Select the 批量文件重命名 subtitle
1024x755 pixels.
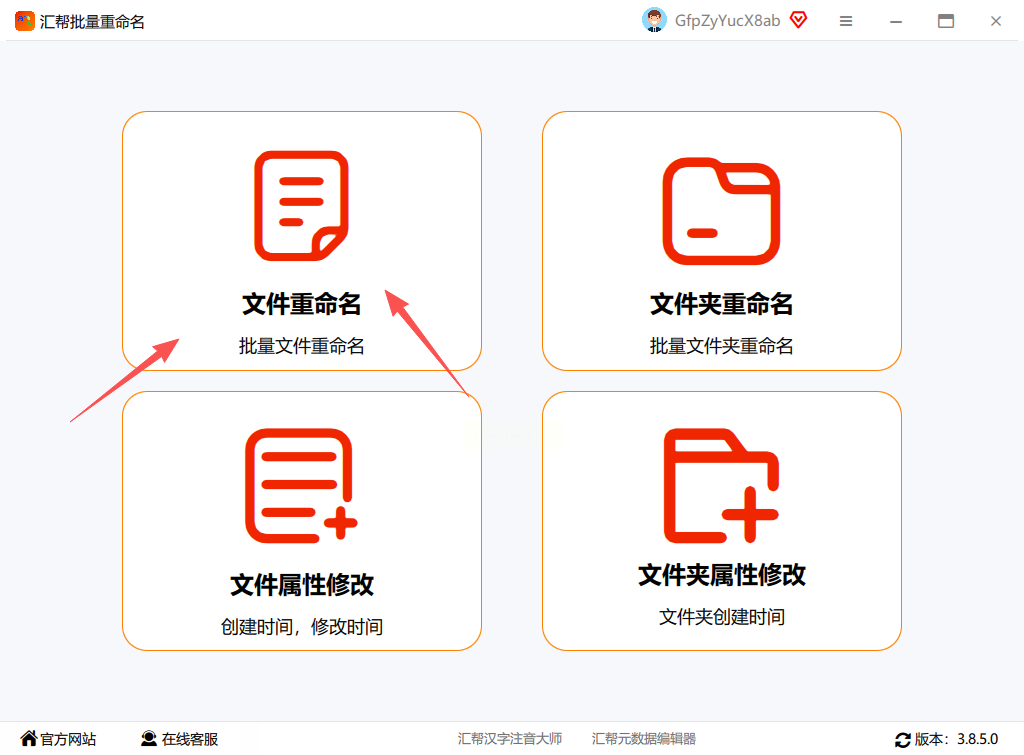point(301,345)
